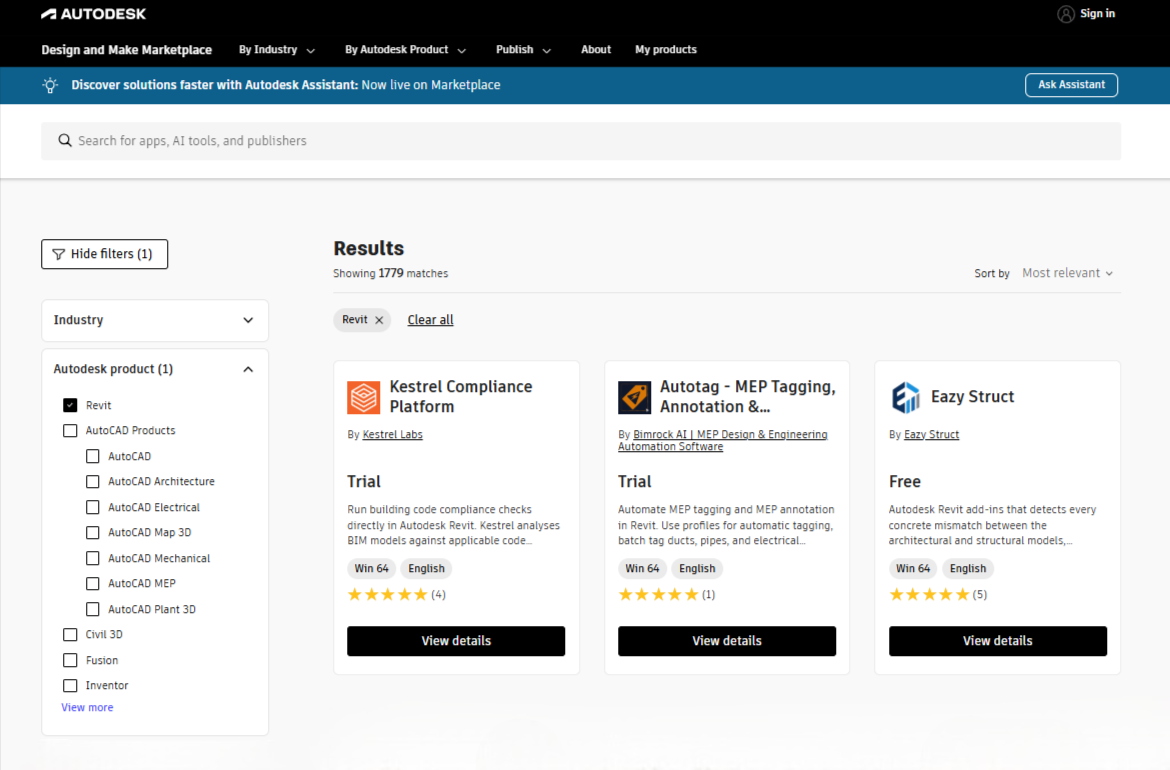Click the star rating of Autotag
This screenshot has height=770, width=1170.
click(658, 595)
